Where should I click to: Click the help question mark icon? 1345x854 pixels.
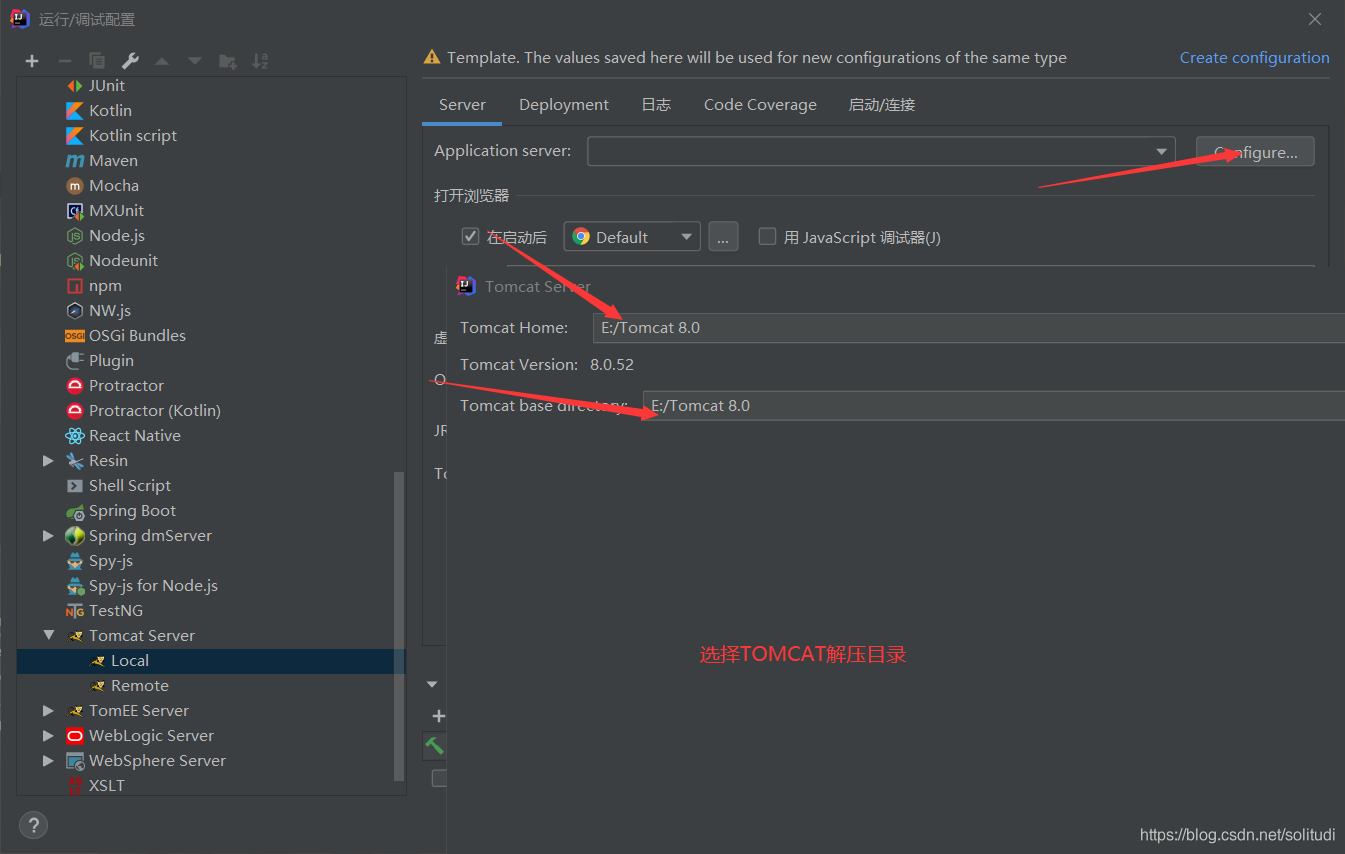(33, 825)
